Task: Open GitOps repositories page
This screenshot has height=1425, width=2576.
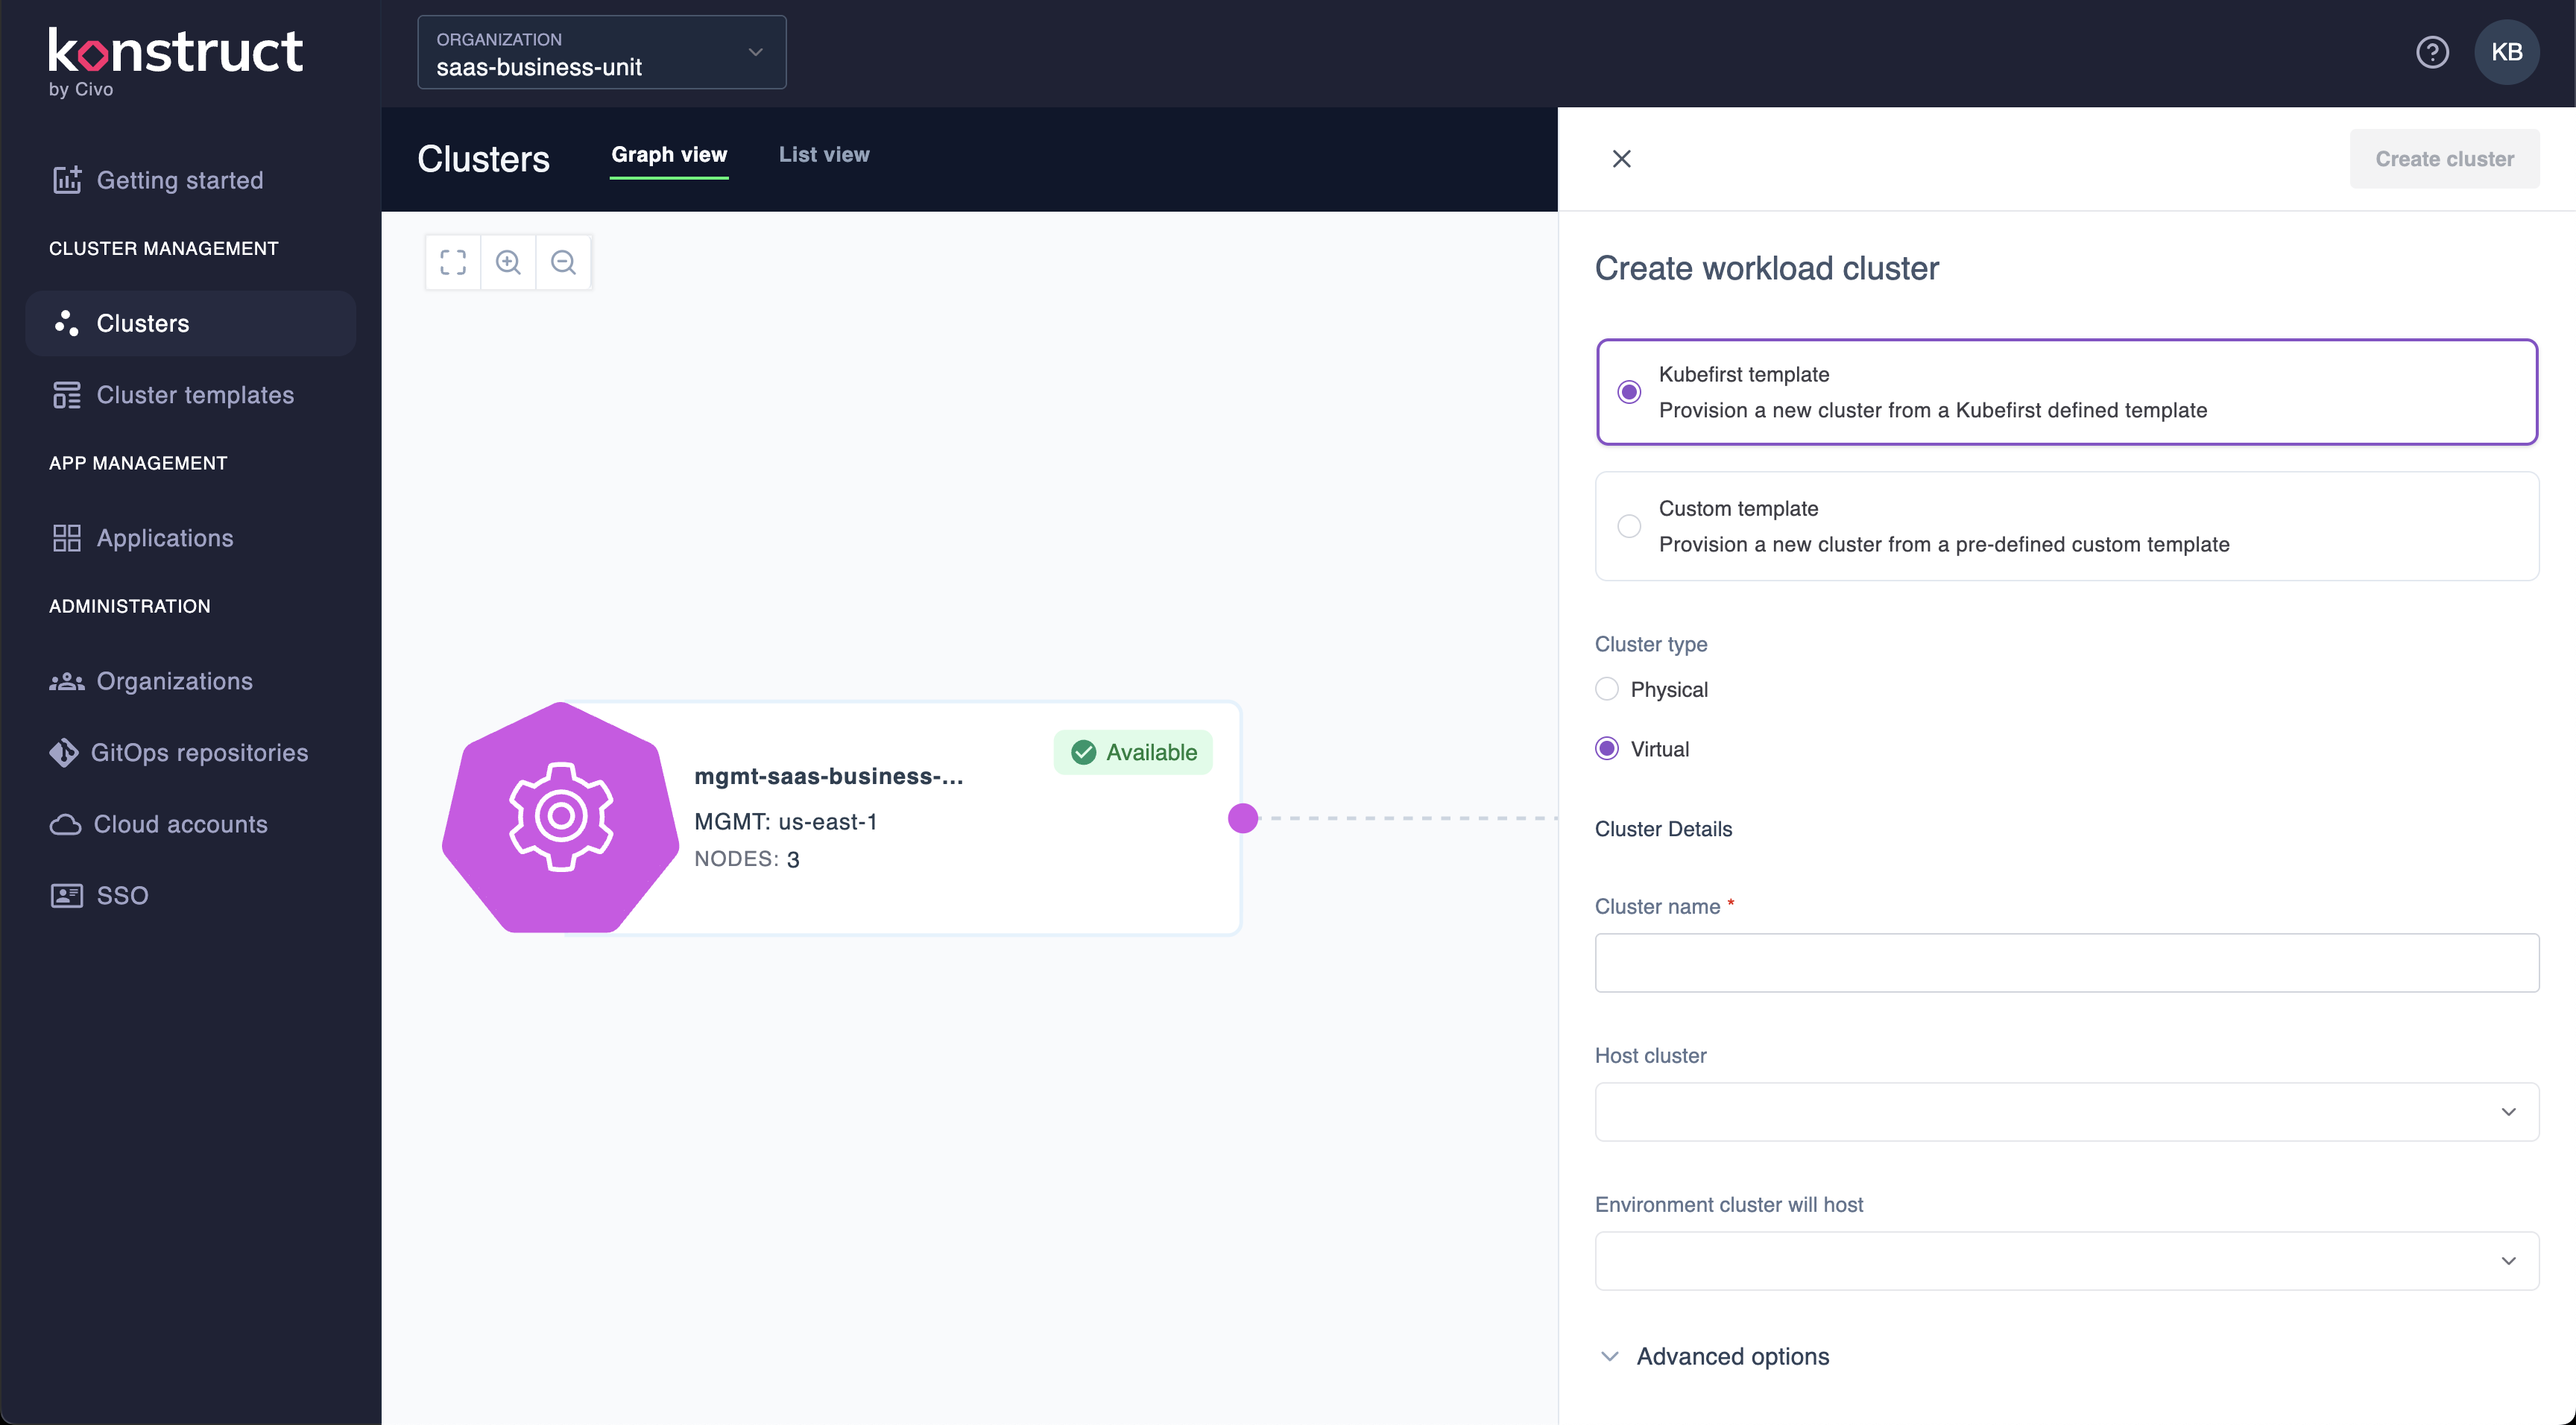Action: (200, 752)
